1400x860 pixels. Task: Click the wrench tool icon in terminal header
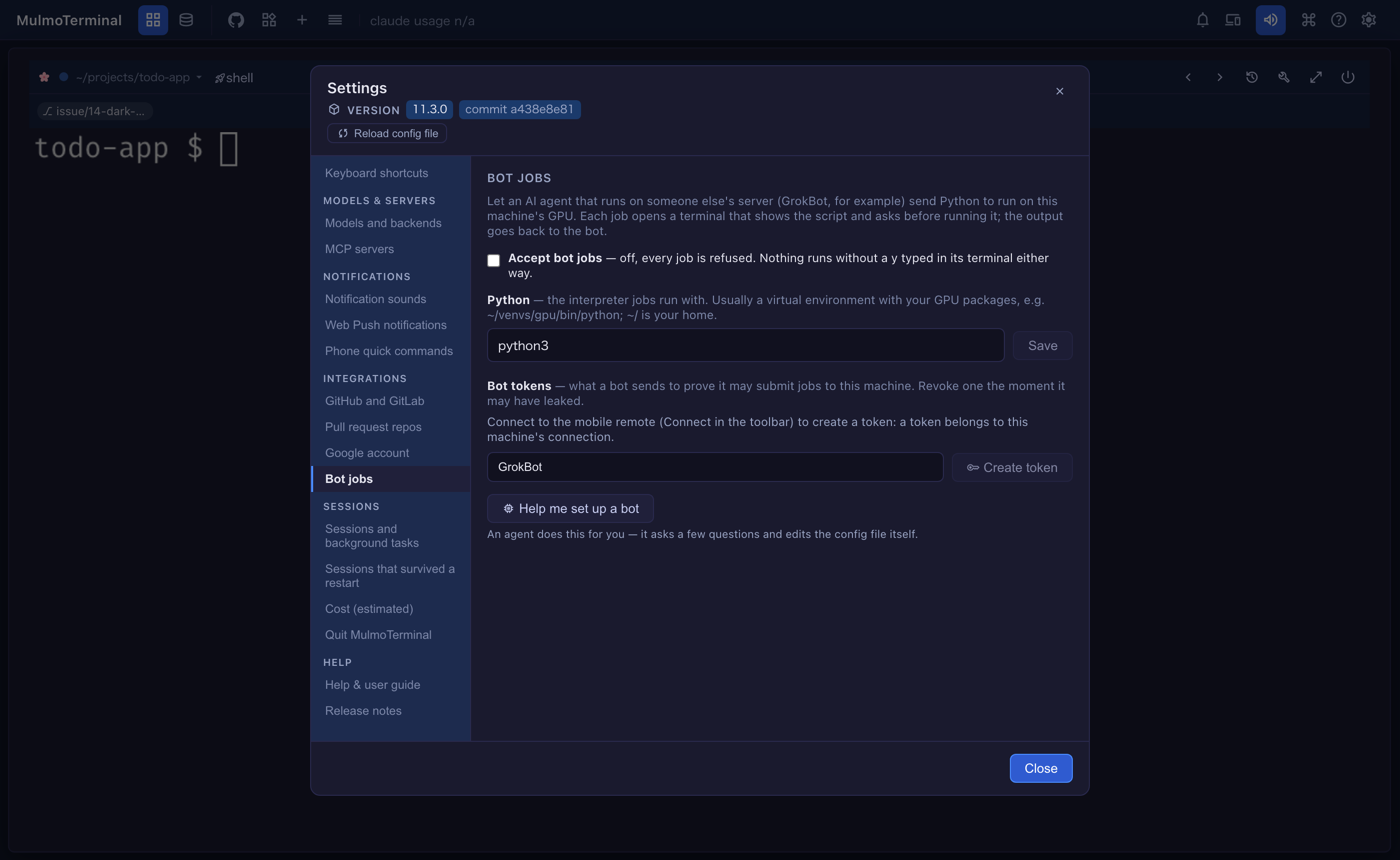tap(1284, 77)
